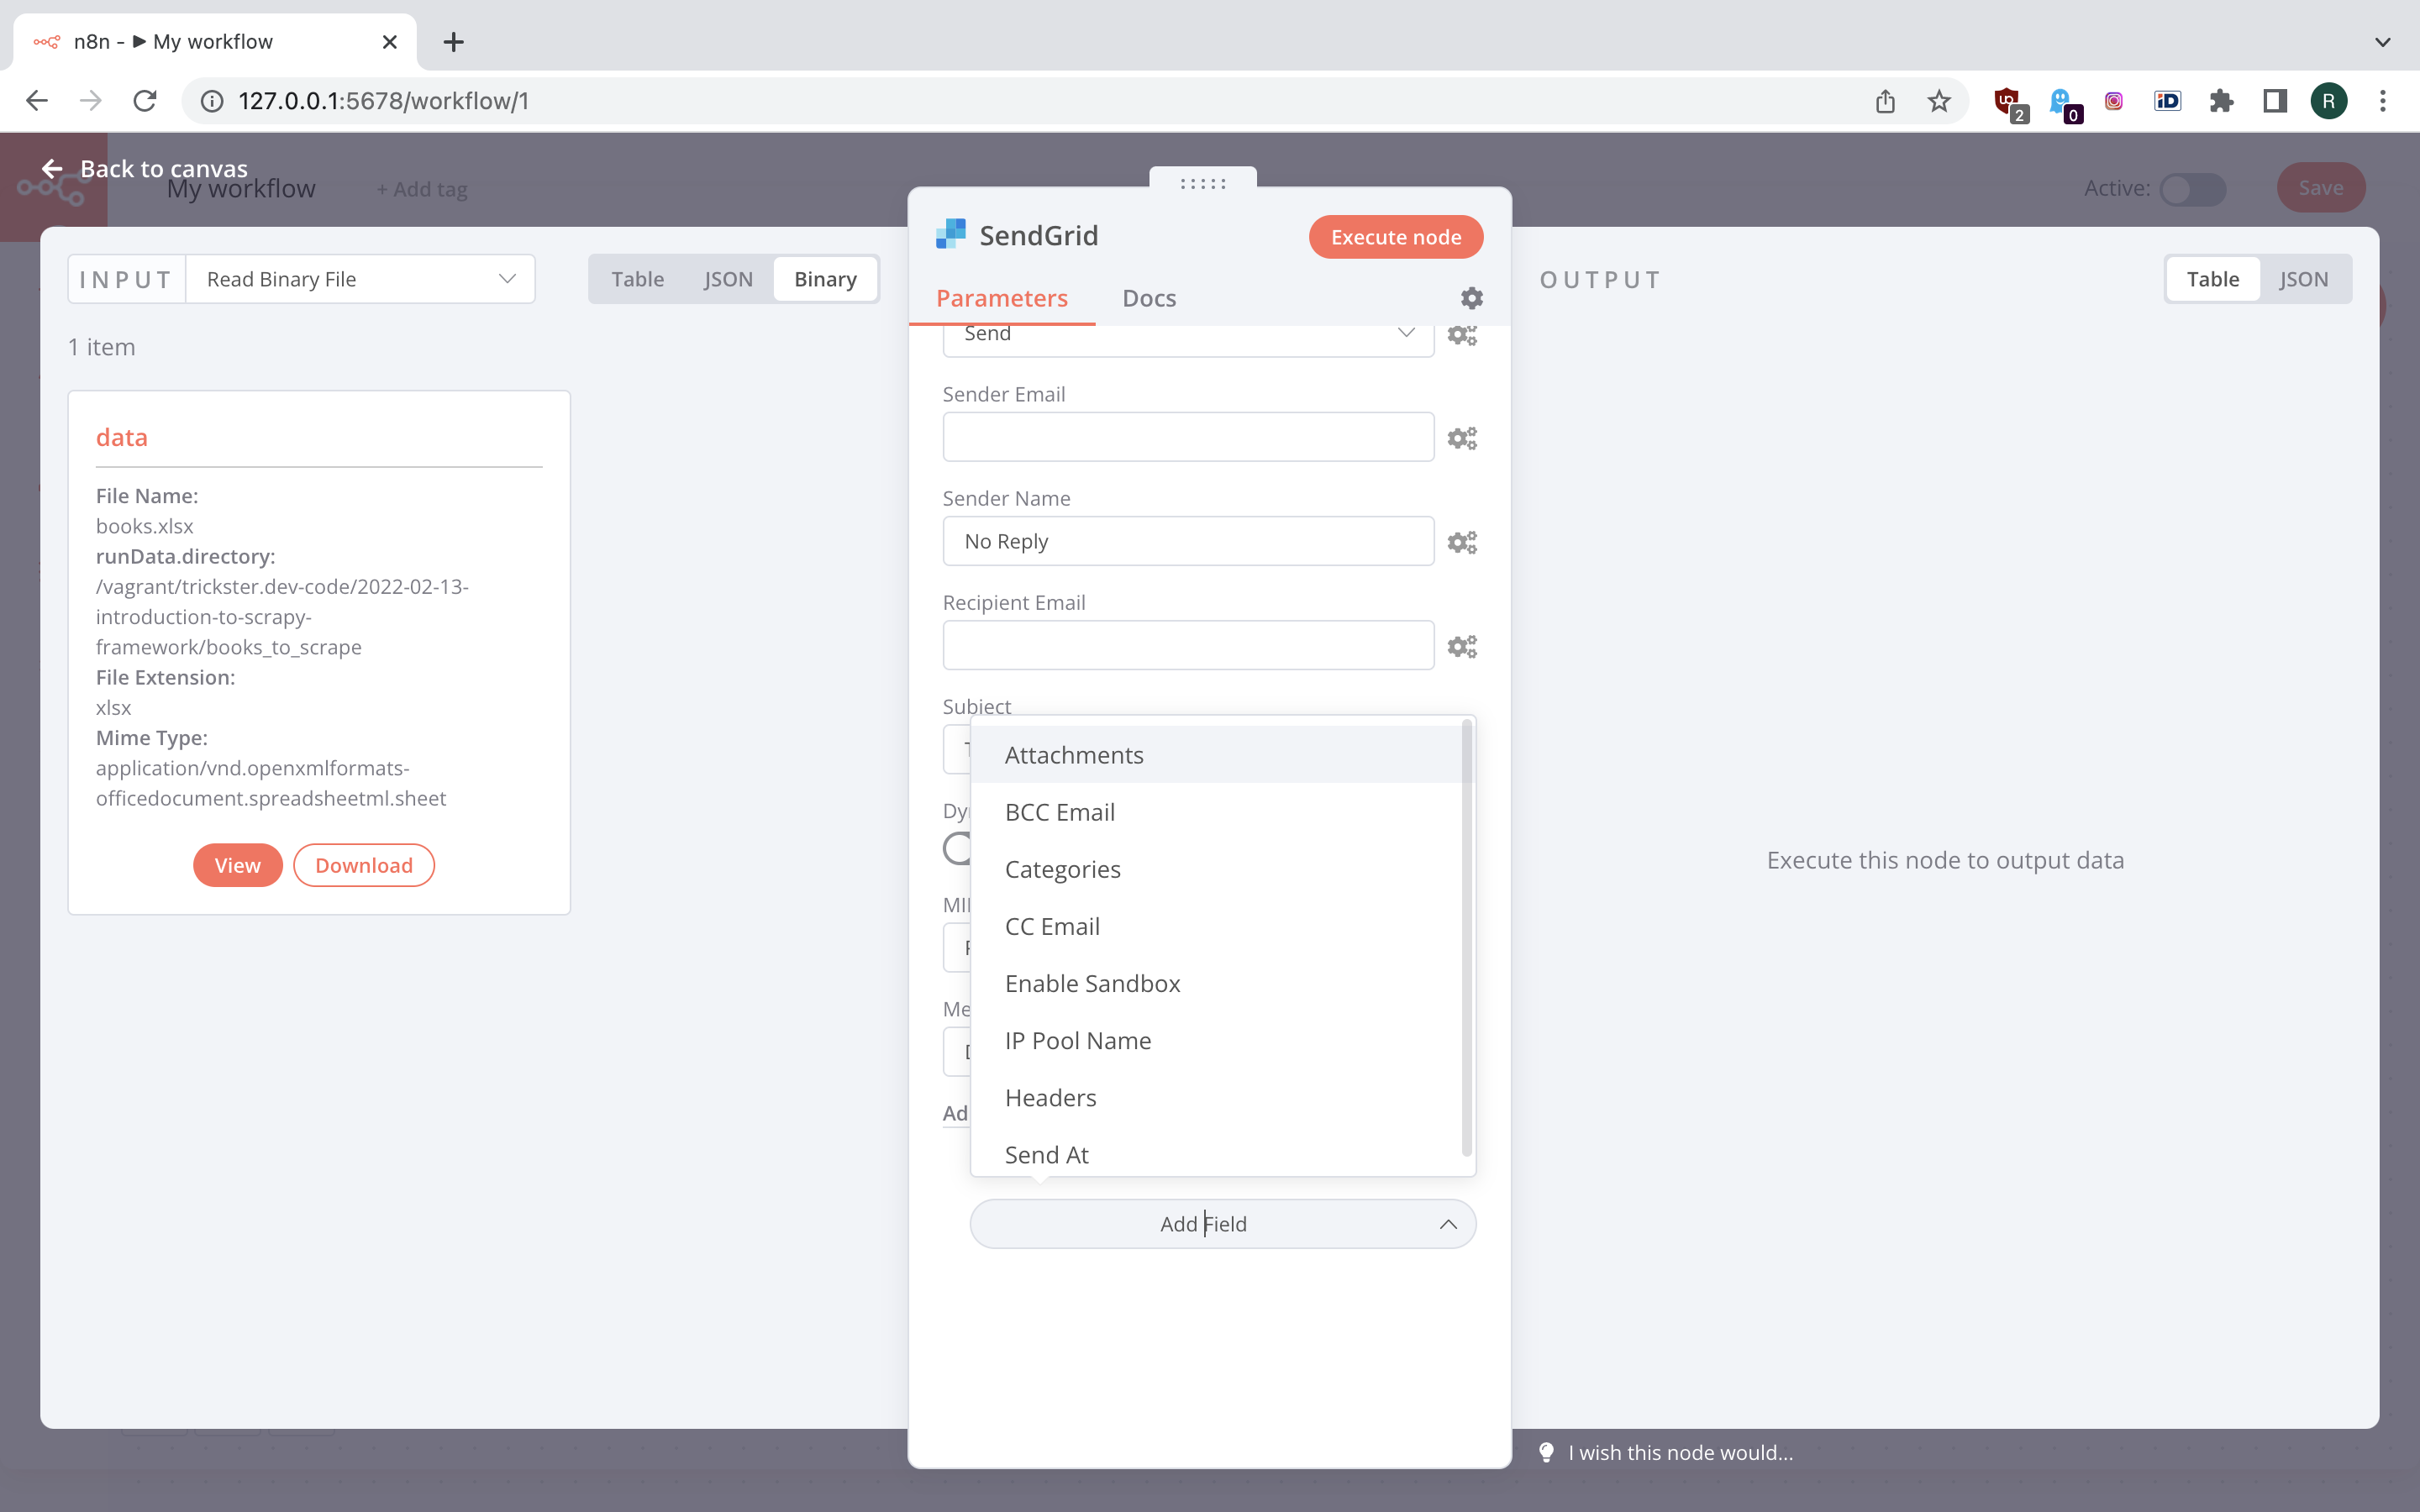Open the Read Binary File input dropdown

[360, 279]
